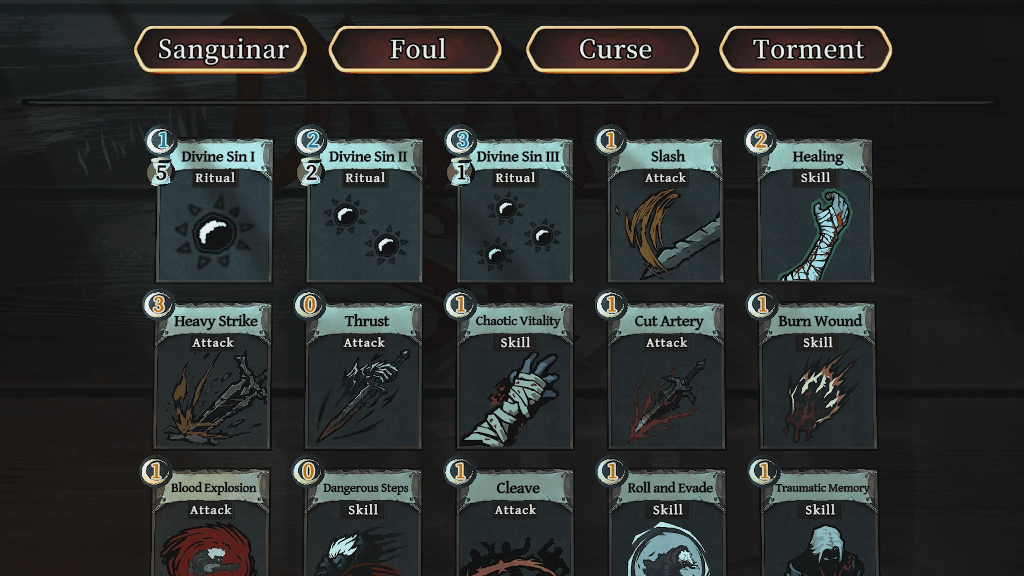Select the Divine Sin I ritual card

(x=214, y=210)
